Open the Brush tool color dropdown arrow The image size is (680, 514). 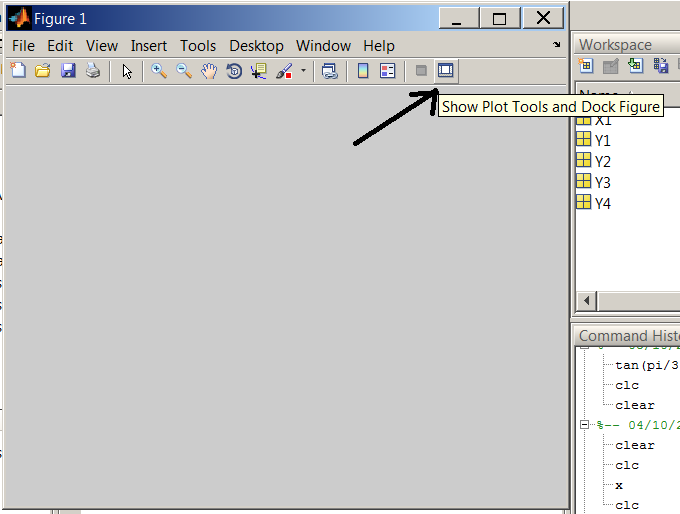[x=303, y=71]
